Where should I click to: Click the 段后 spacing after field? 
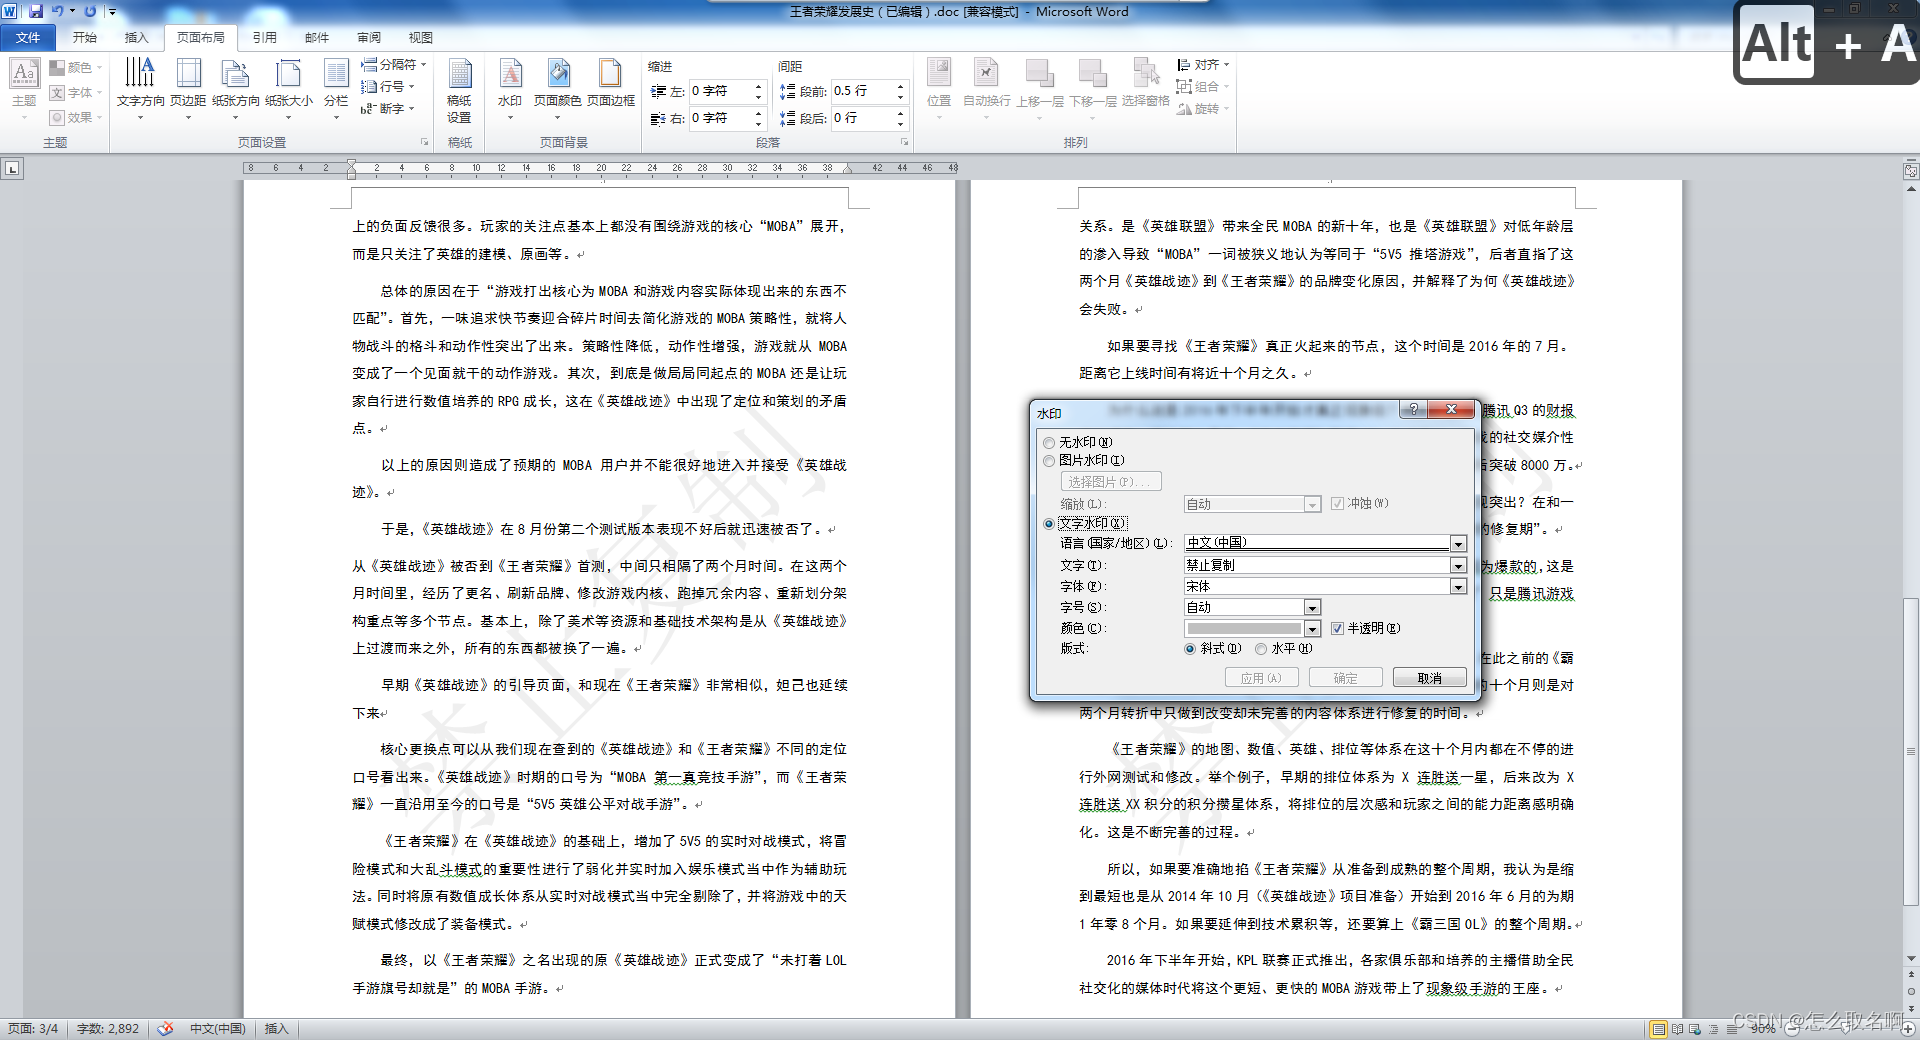862,118
